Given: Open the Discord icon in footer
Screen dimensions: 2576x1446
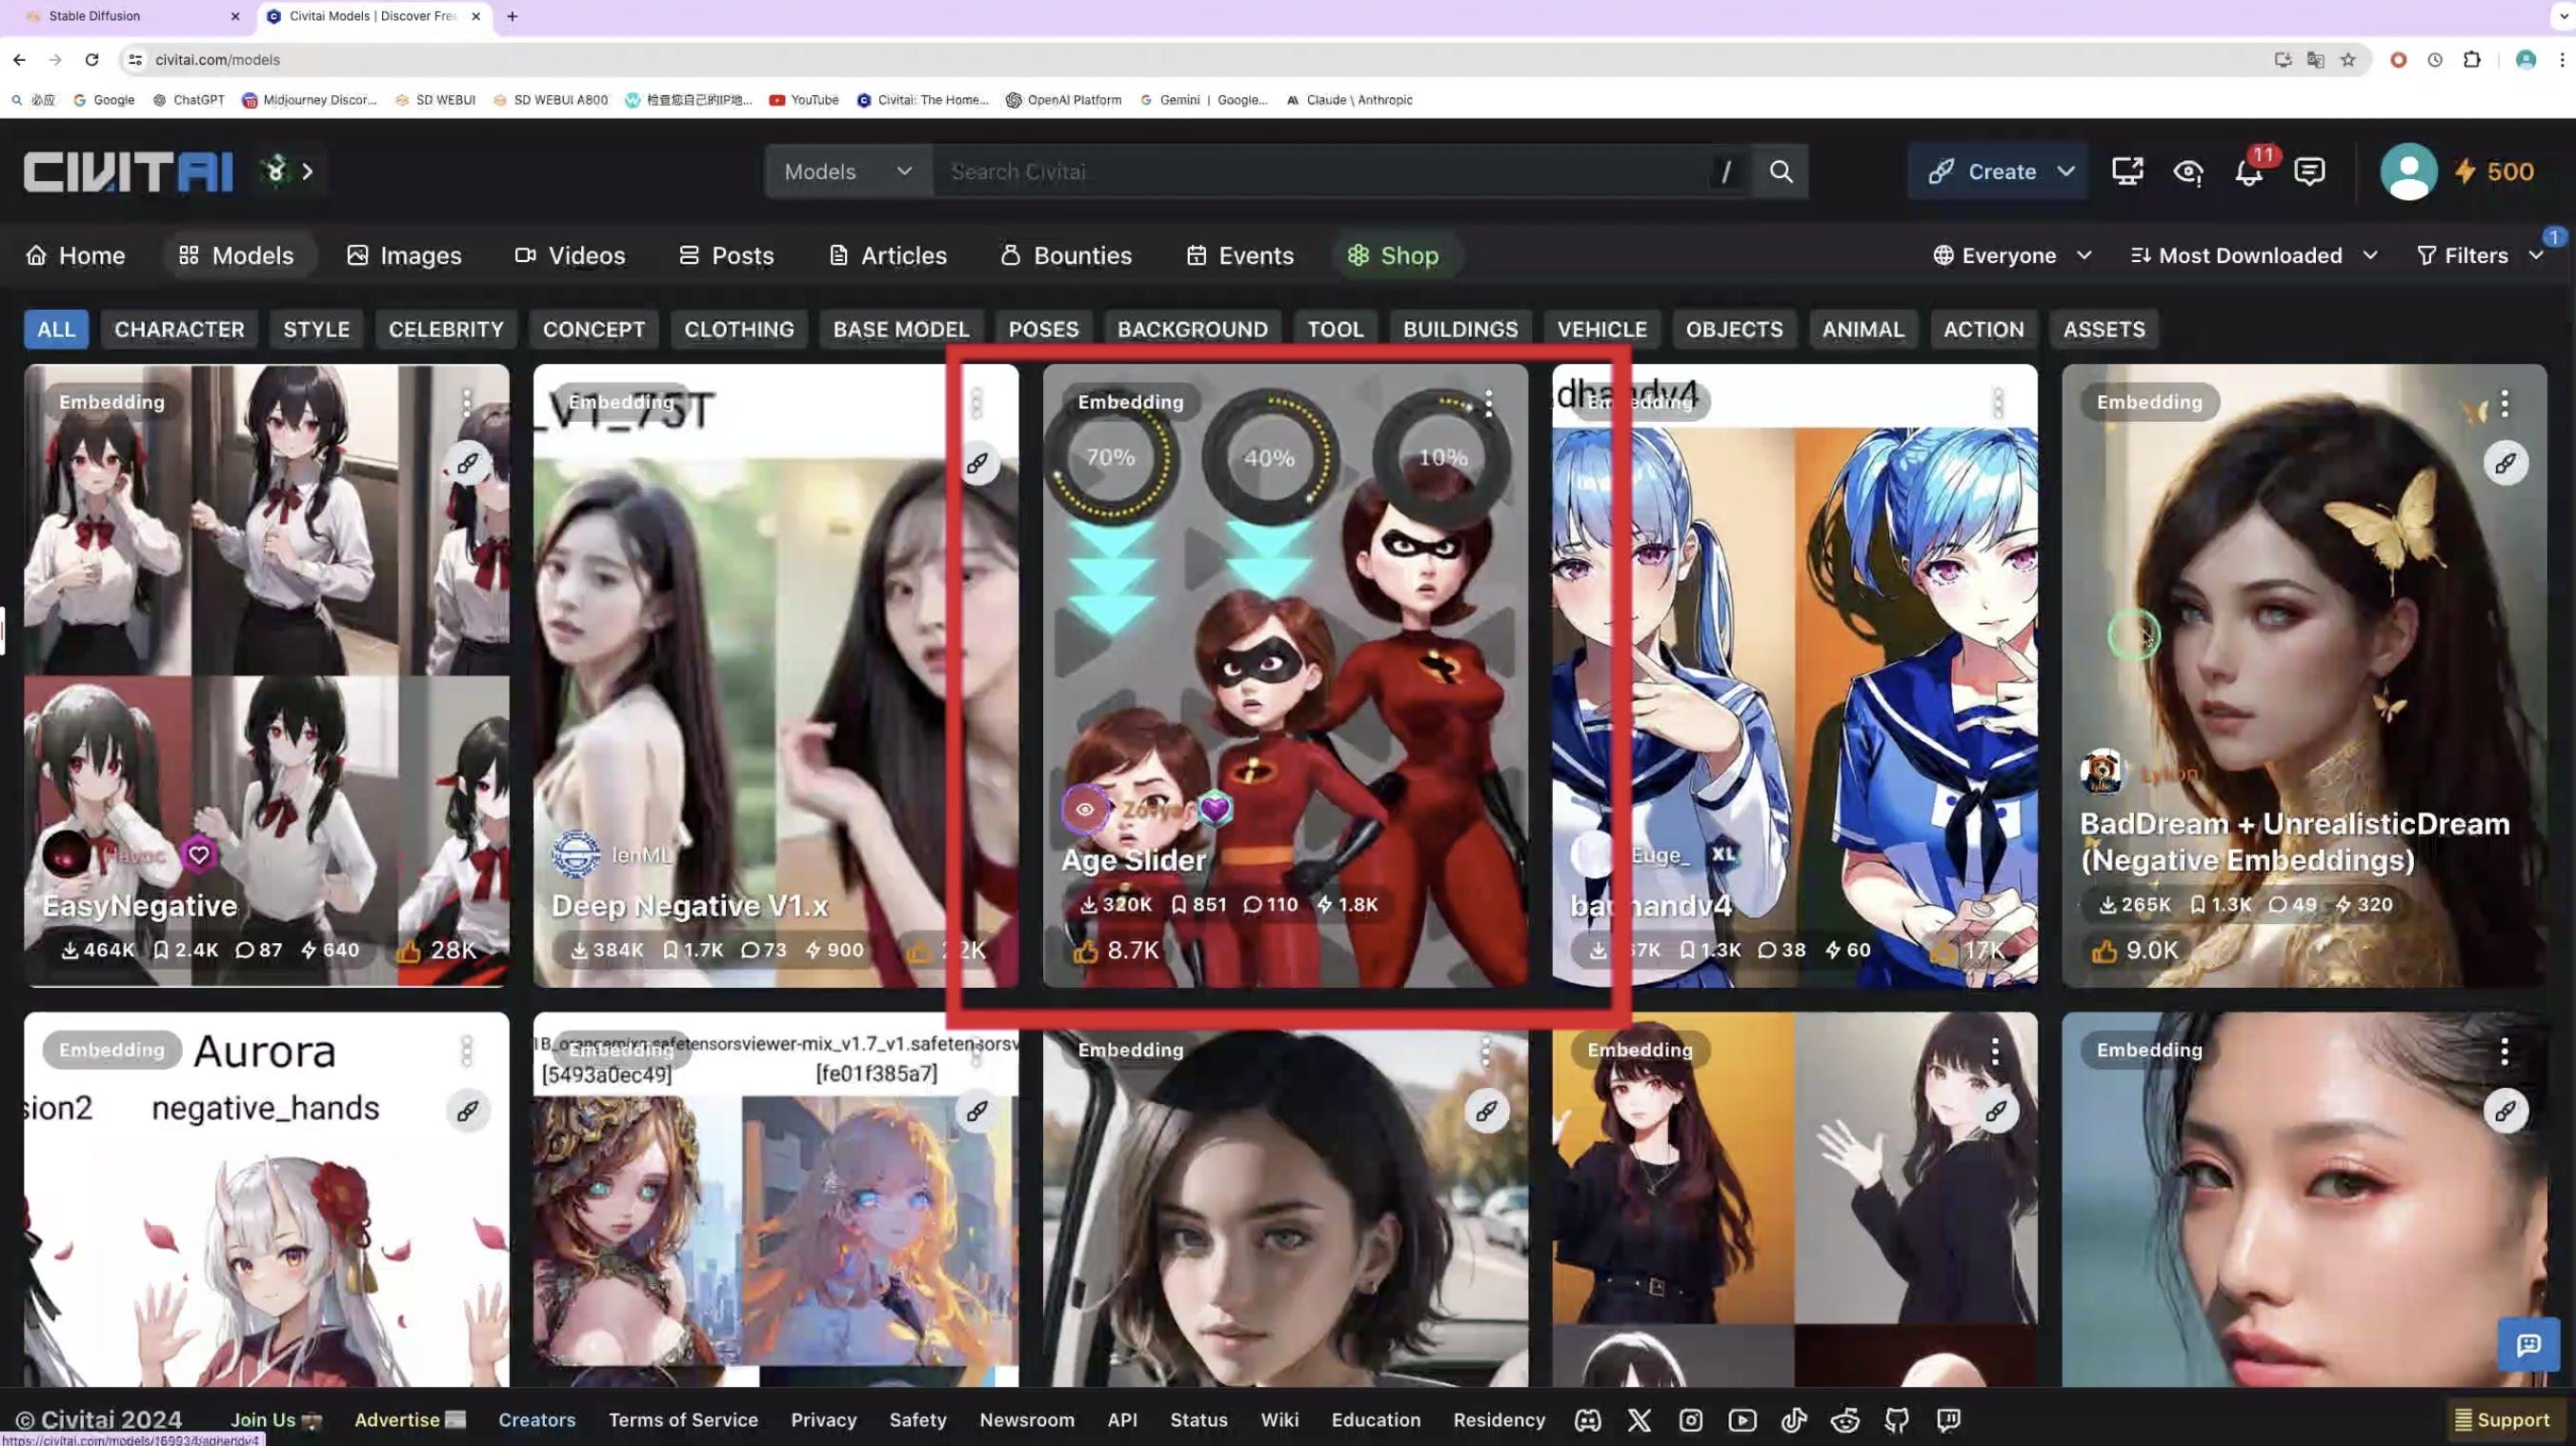Looking at the screenshot, I should point(1588,1421).
